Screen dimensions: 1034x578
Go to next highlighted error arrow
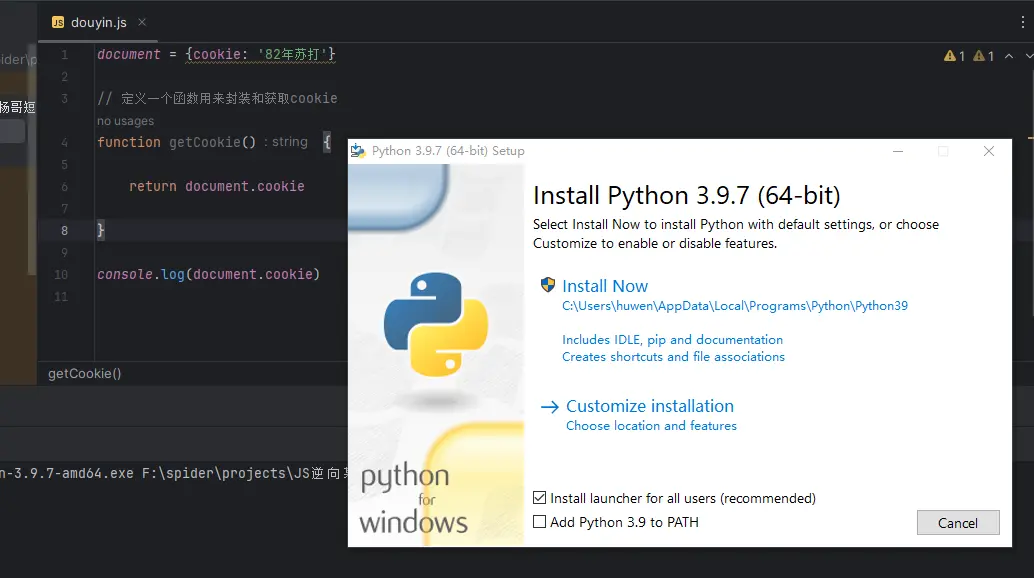(x=1029, y=56)
